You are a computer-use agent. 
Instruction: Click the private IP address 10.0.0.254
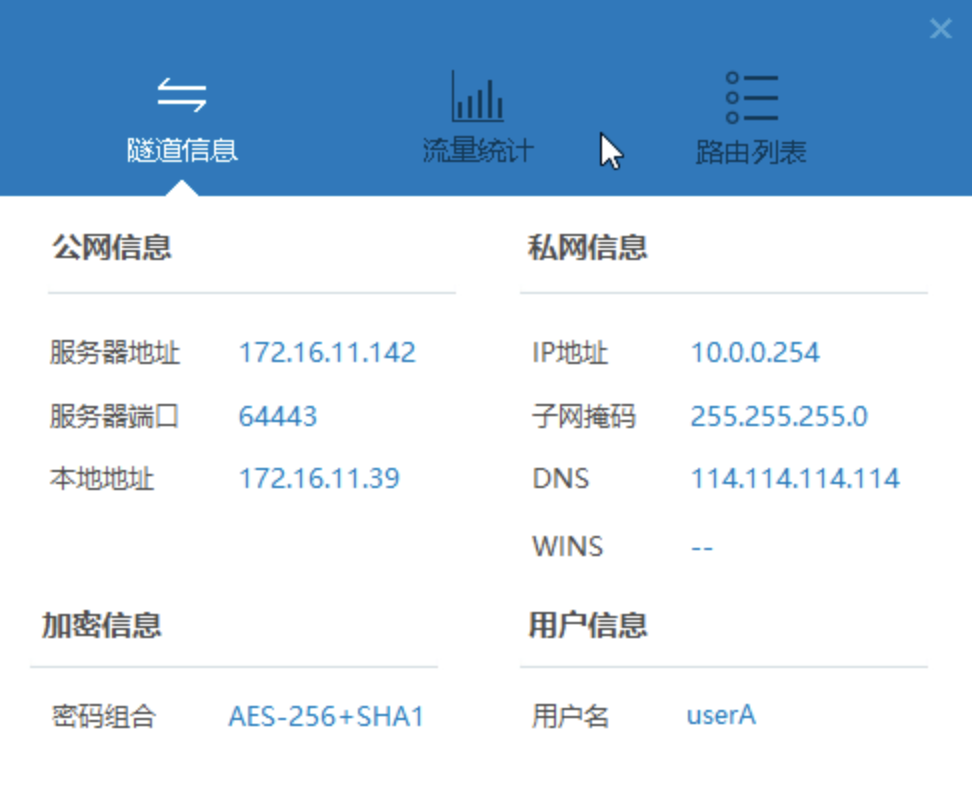pos(755,353)
